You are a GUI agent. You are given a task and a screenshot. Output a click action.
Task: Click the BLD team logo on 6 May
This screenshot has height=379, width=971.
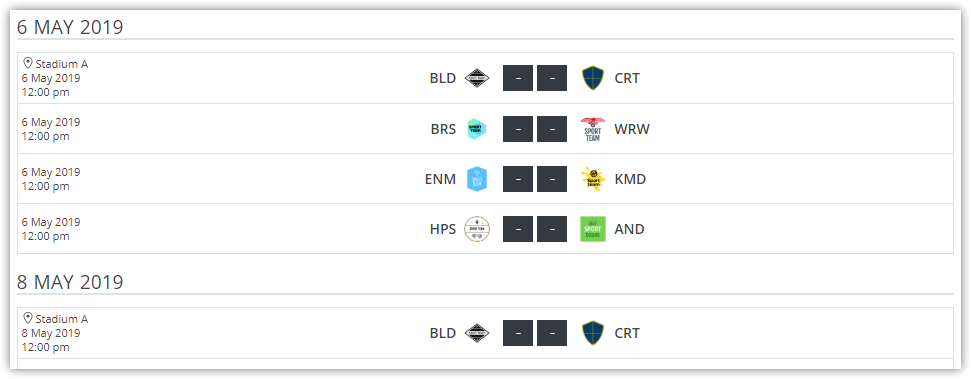click(x=477, y=78)
